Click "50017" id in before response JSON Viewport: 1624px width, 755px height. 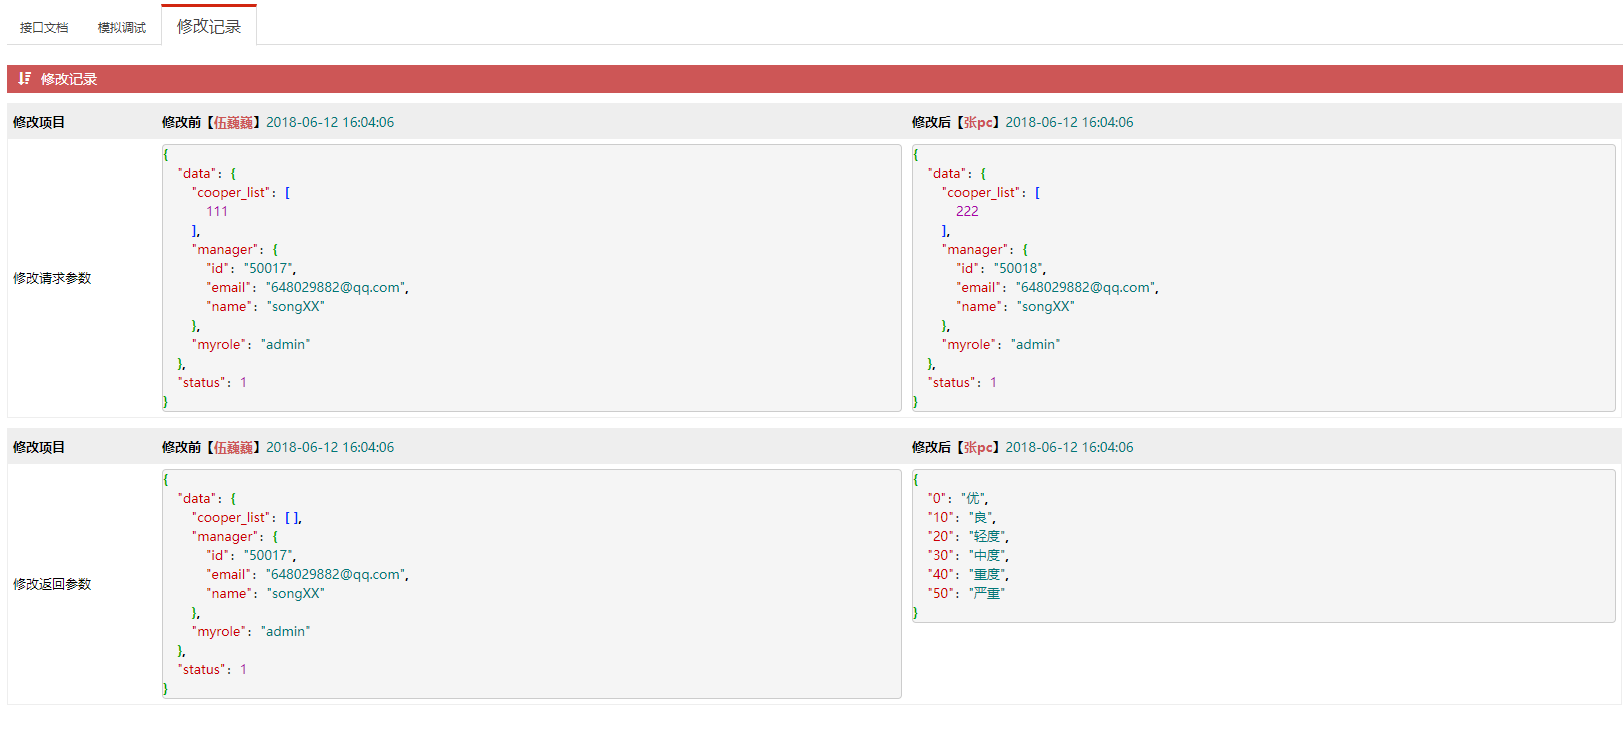(269, 555)
